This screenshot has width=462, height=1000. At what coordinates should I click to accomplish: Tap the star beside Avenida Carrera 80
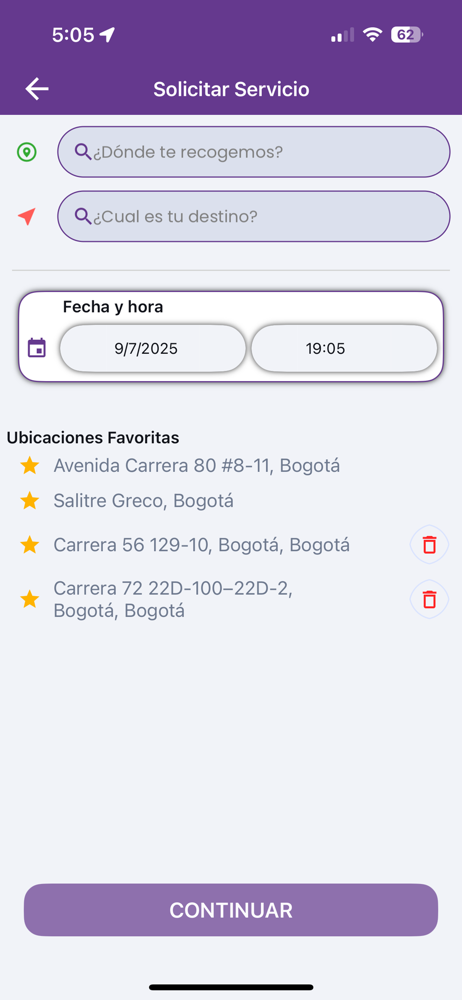[29, 466]
